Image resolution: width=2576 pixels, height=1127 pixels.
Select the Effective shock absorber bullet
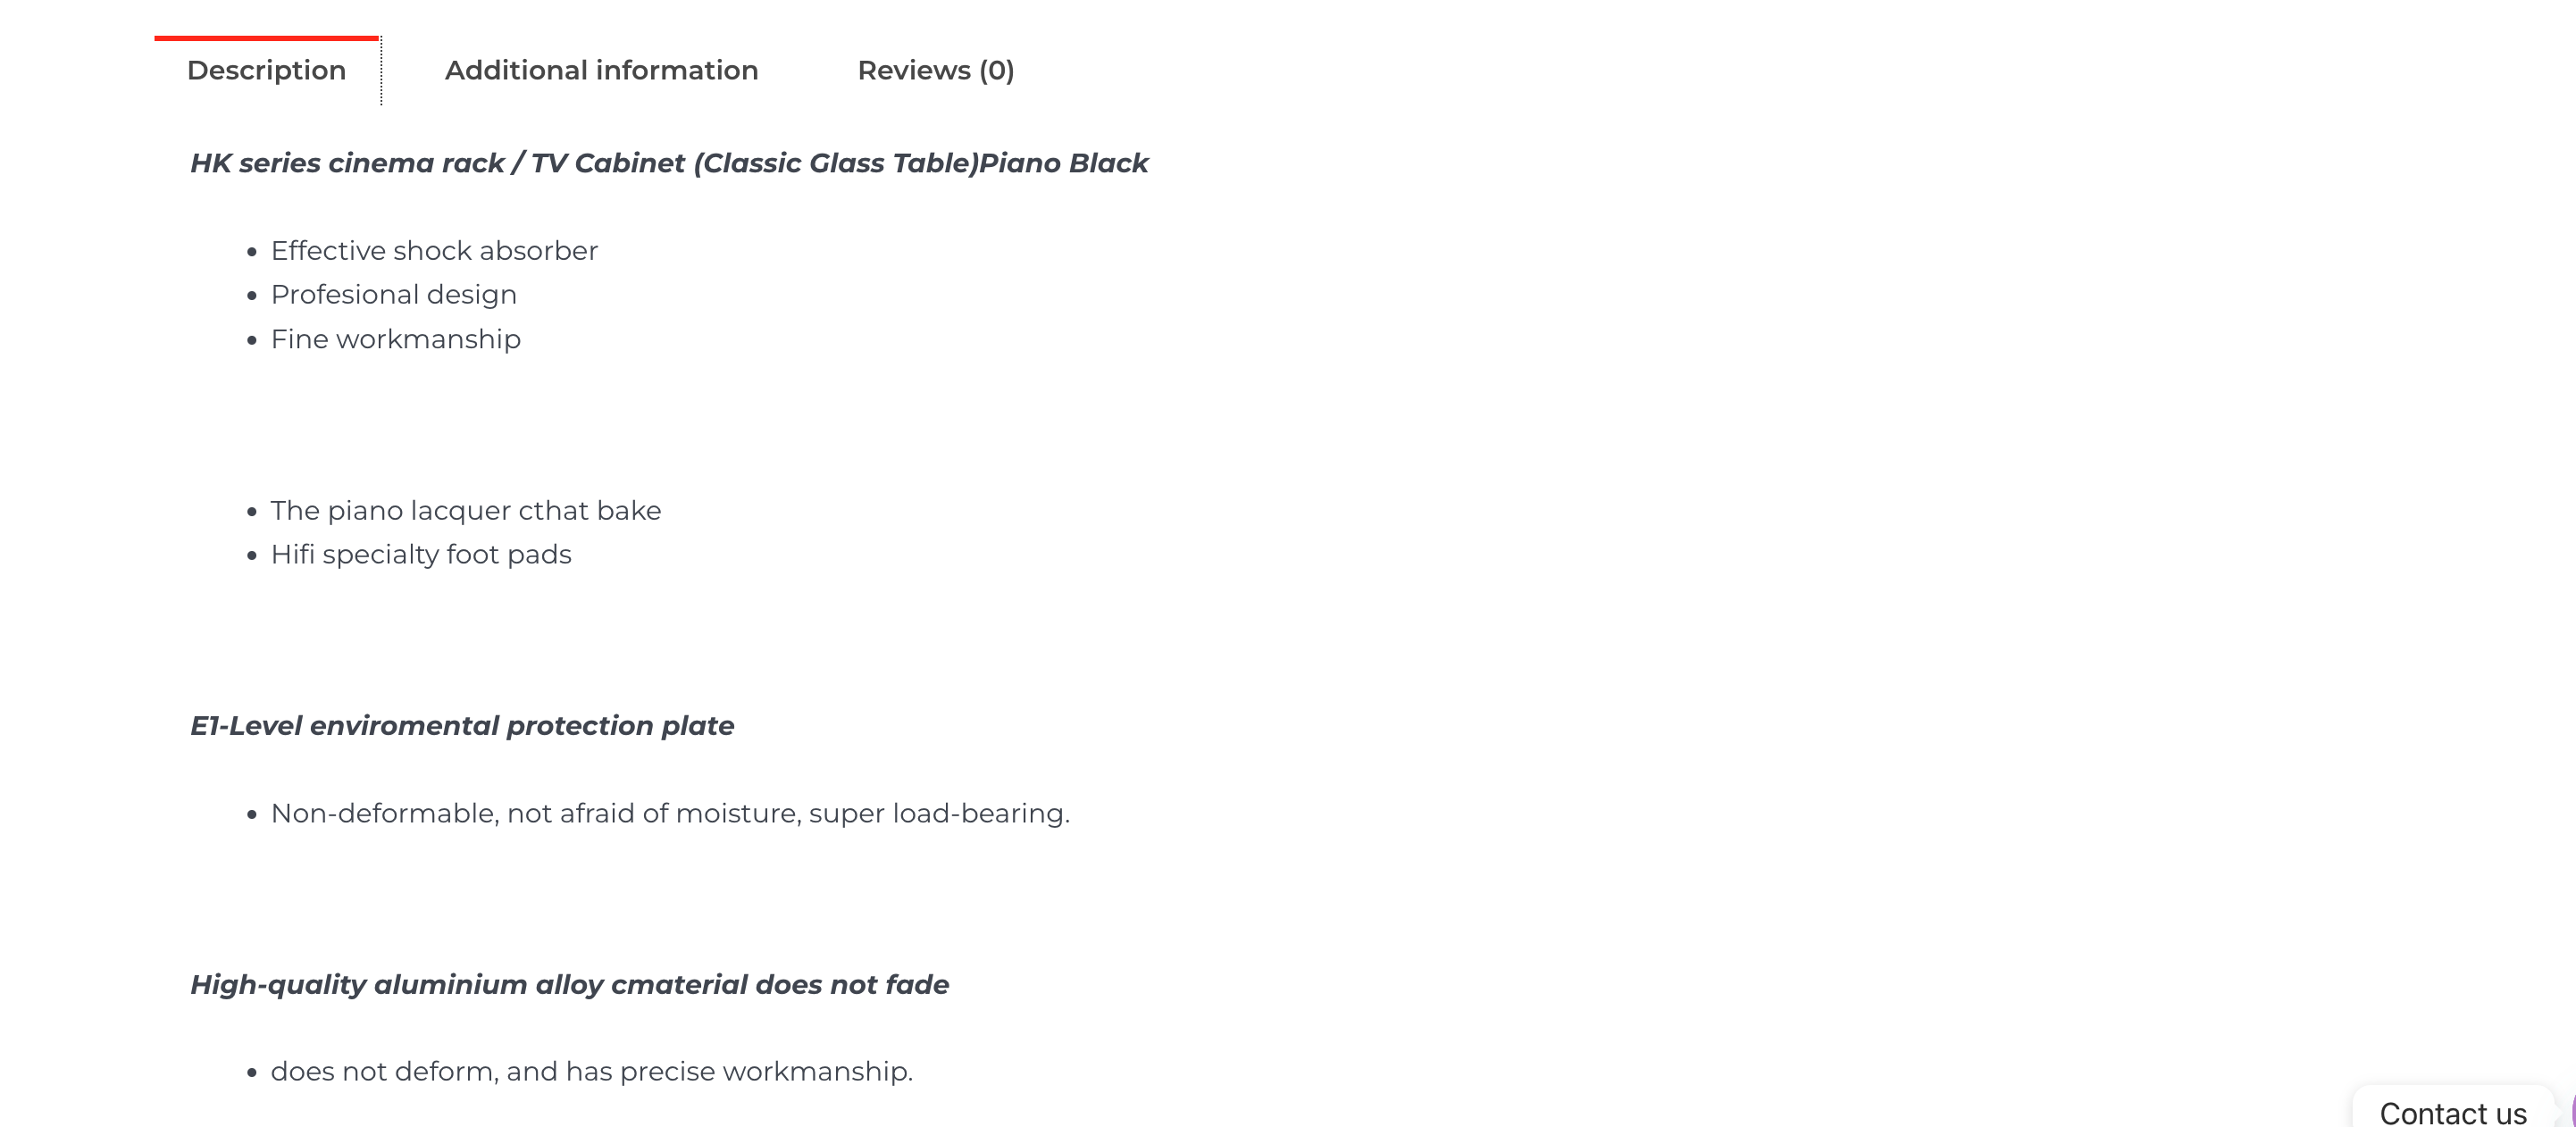(x=434, y=250)
